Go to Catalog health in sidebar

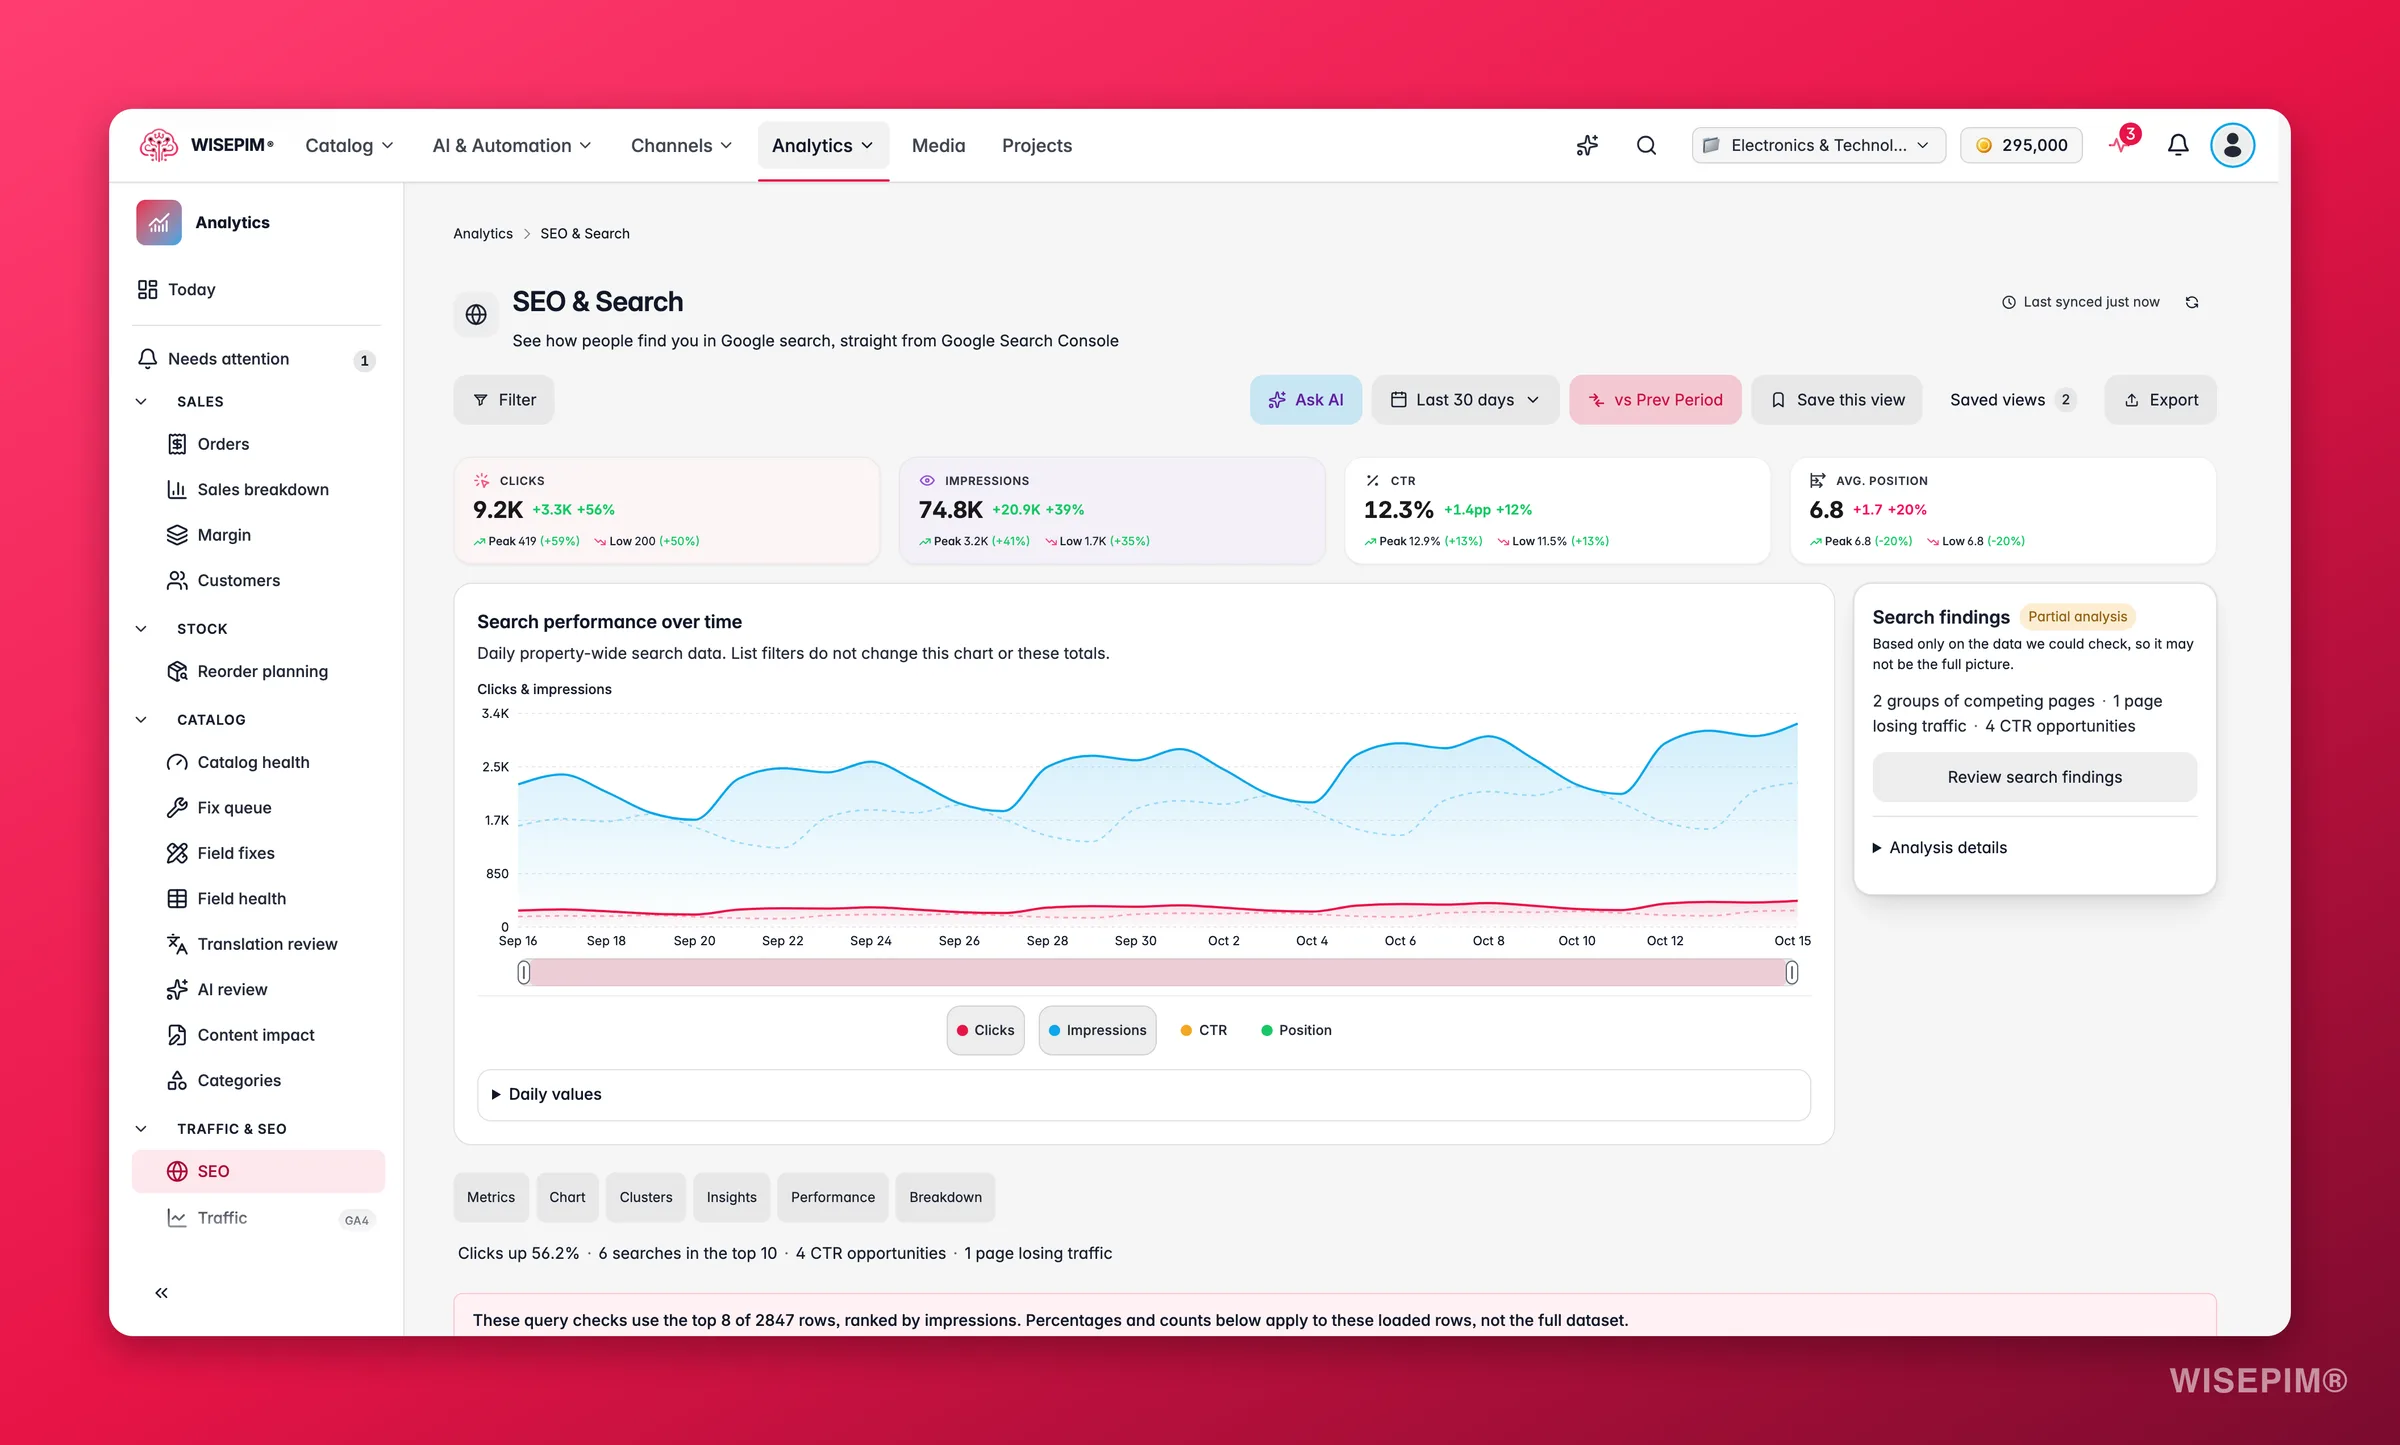(x=257, y=762)
